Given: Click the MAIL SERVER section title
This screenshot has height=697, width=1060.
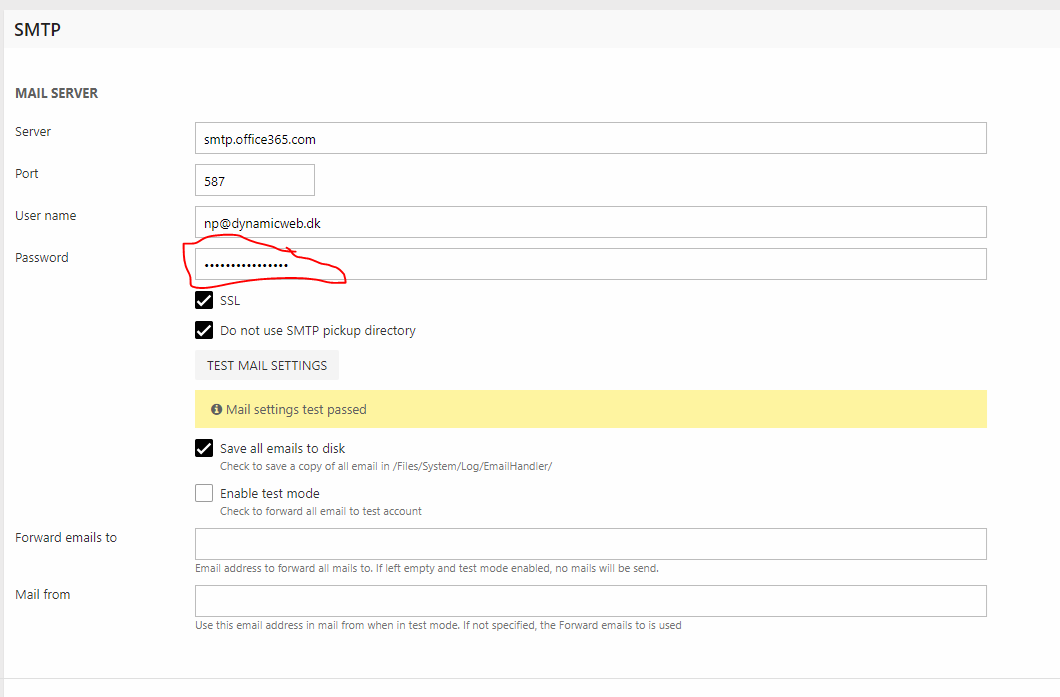Looking at the screenshot, I should (x=56, y=93).
